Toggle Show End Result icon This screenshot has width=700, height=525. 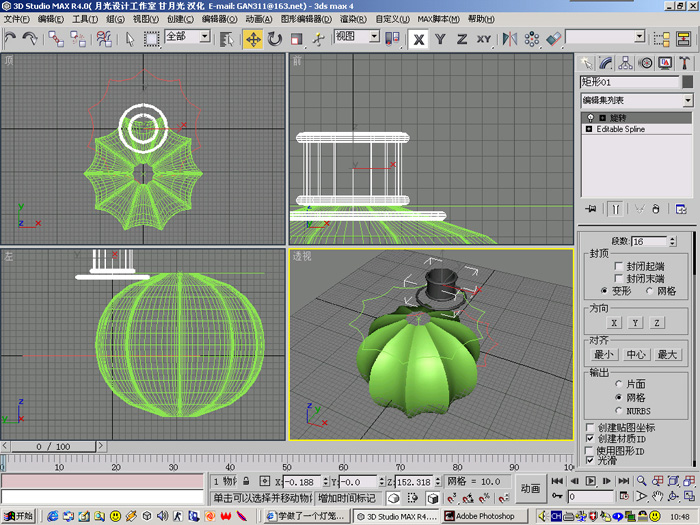[x=615, y=209]
